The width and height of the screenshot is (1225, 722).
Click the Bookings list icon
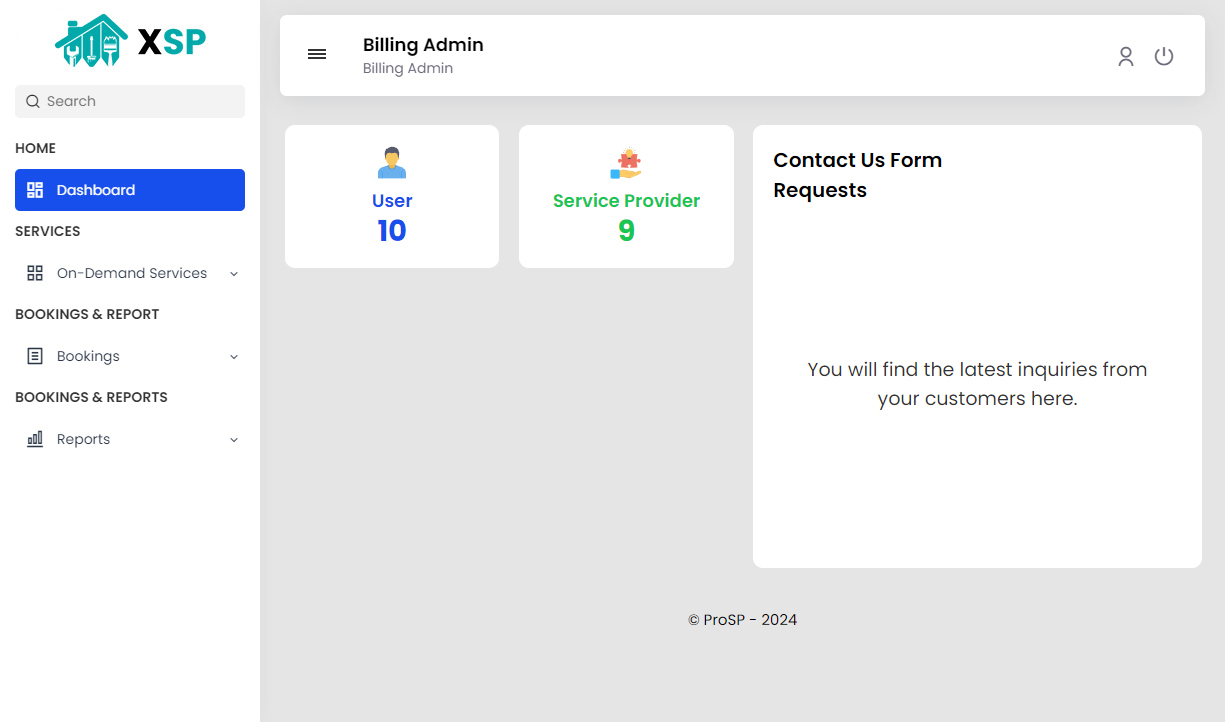(x=35, y=356)
